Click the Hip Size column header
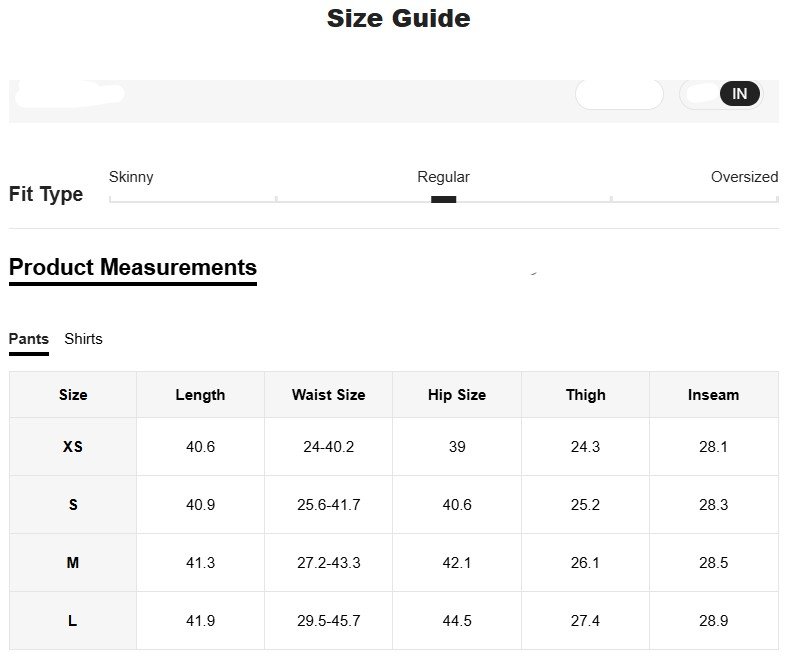This screenshot has width=795, height=660. pos(457,395)
